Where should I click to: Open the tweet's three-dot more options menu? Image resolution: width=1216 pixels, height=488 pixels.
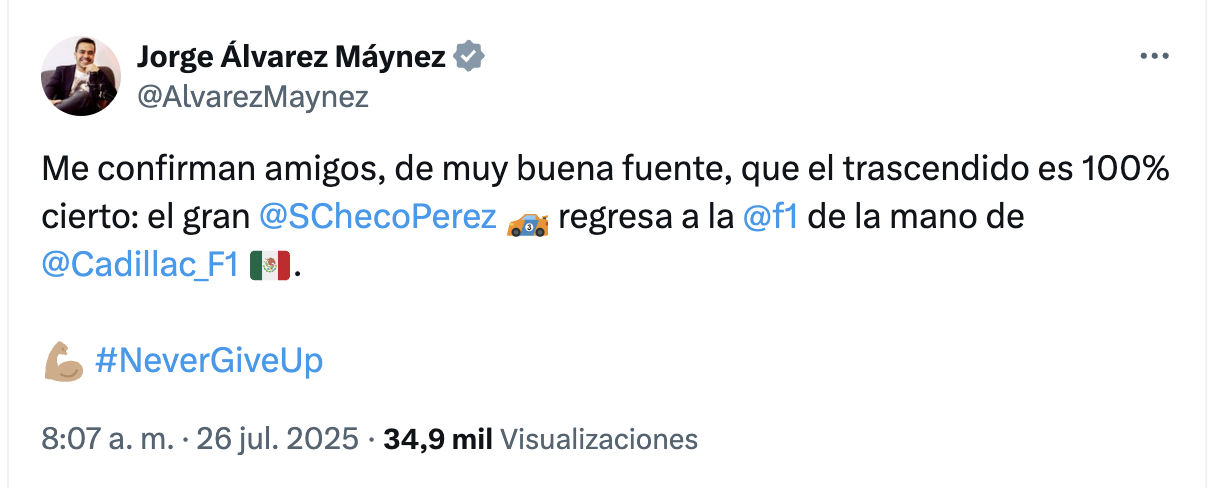coord(1155,57)
